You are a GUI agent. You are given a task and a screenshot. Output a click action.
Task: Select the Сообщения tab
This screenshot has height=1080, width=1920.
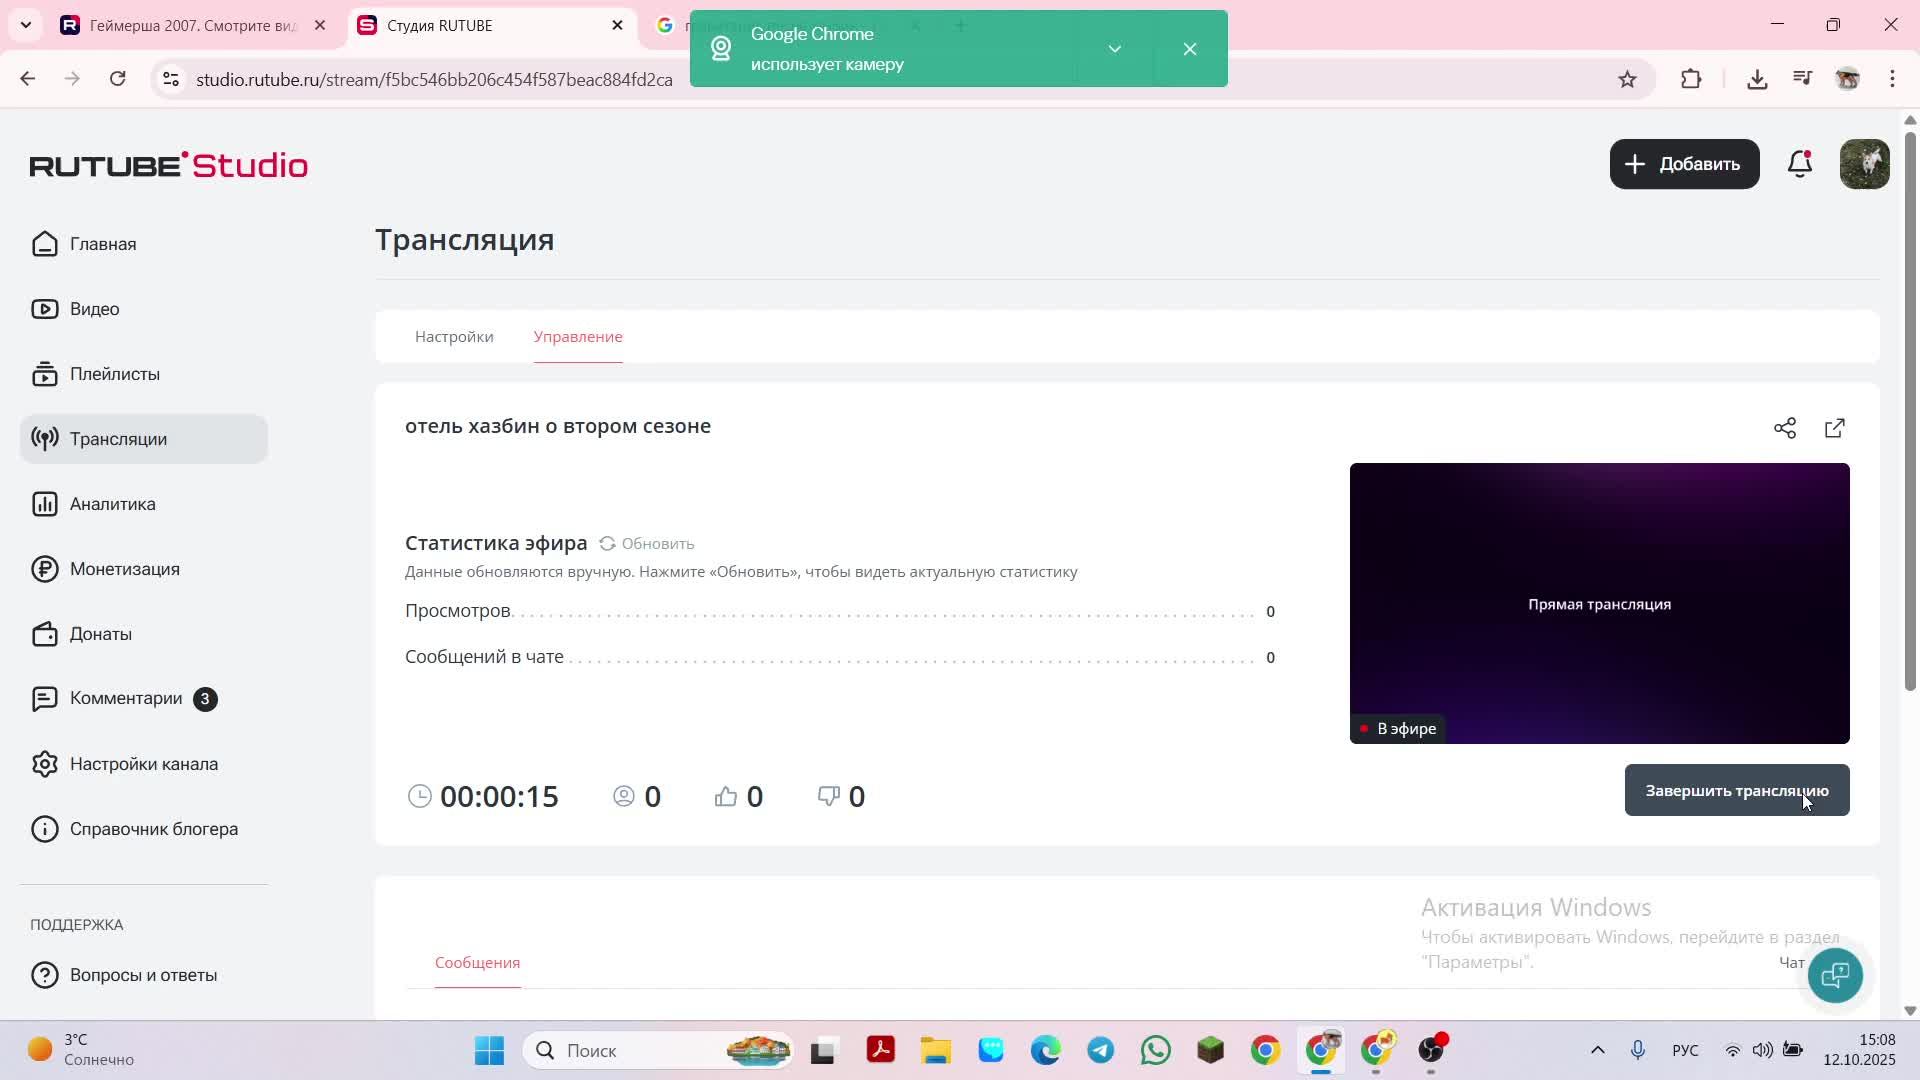[x=477, y=963]
